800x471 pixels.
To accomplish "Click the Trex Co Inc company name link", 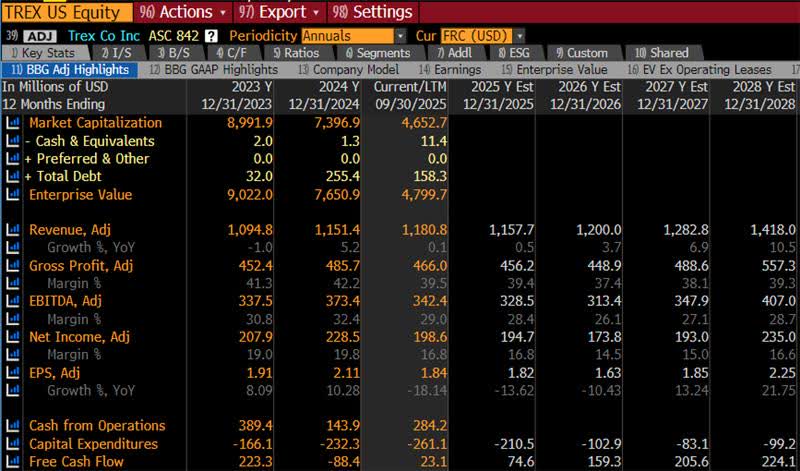I will [104, 36].
